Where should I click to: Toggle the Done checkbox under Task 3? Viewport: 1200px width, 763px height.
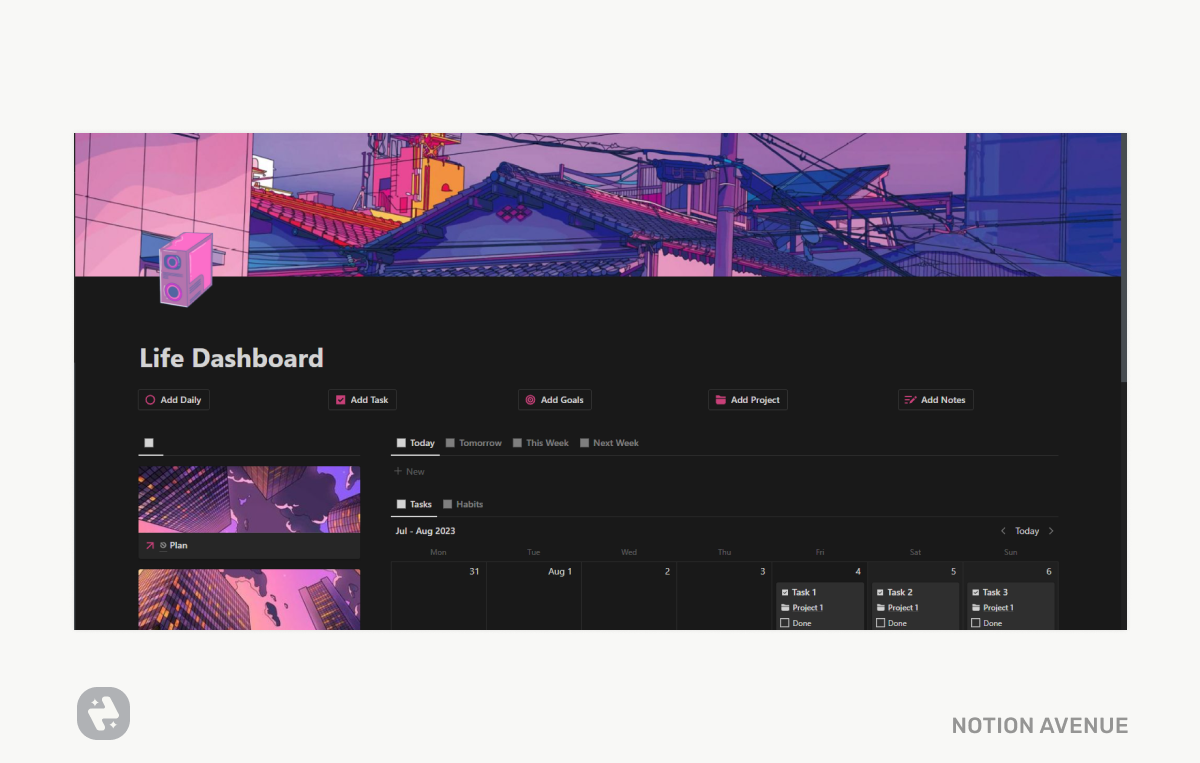click(x=977, y=622)
